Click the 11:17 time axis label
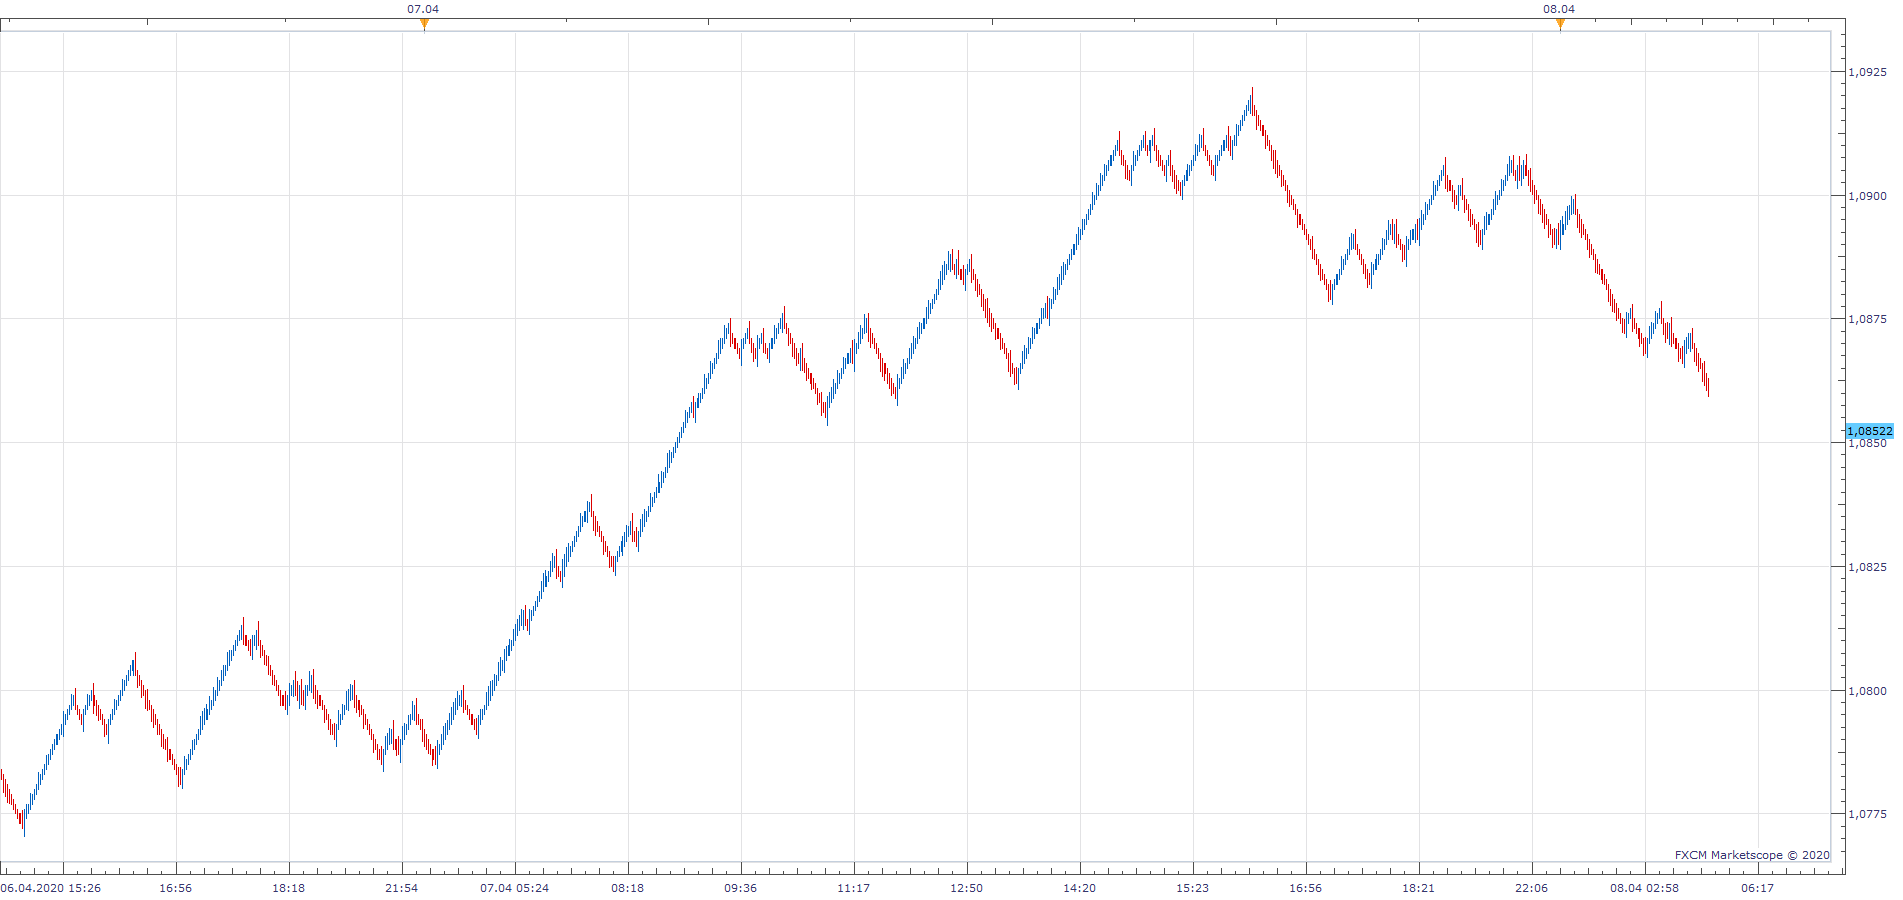The image size is (1903, 900). point(853,888)
